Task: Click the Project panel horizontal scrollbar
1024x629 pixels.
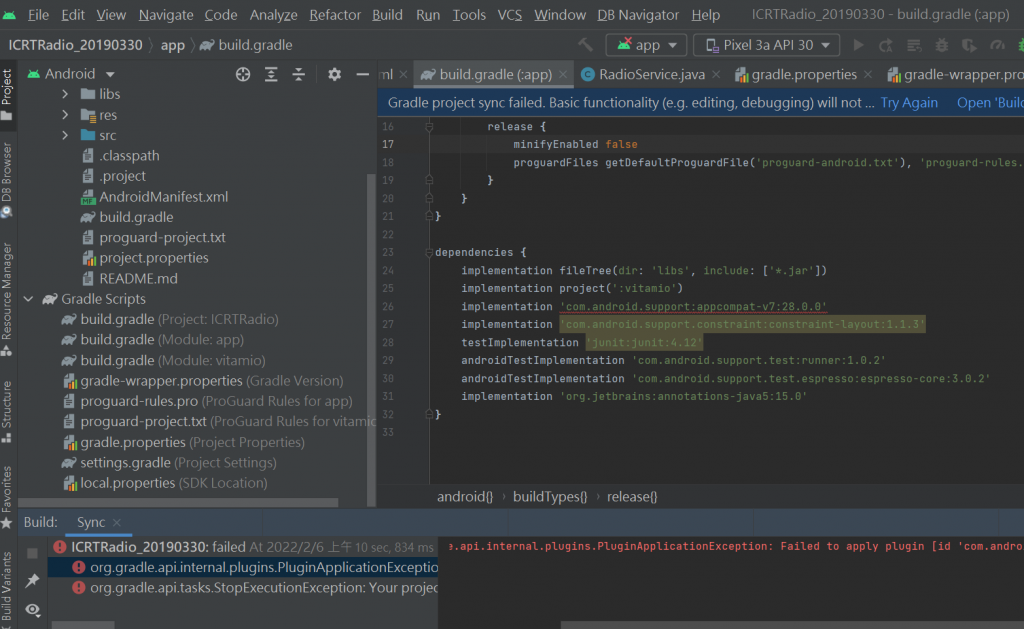Action: coord(178,503)
